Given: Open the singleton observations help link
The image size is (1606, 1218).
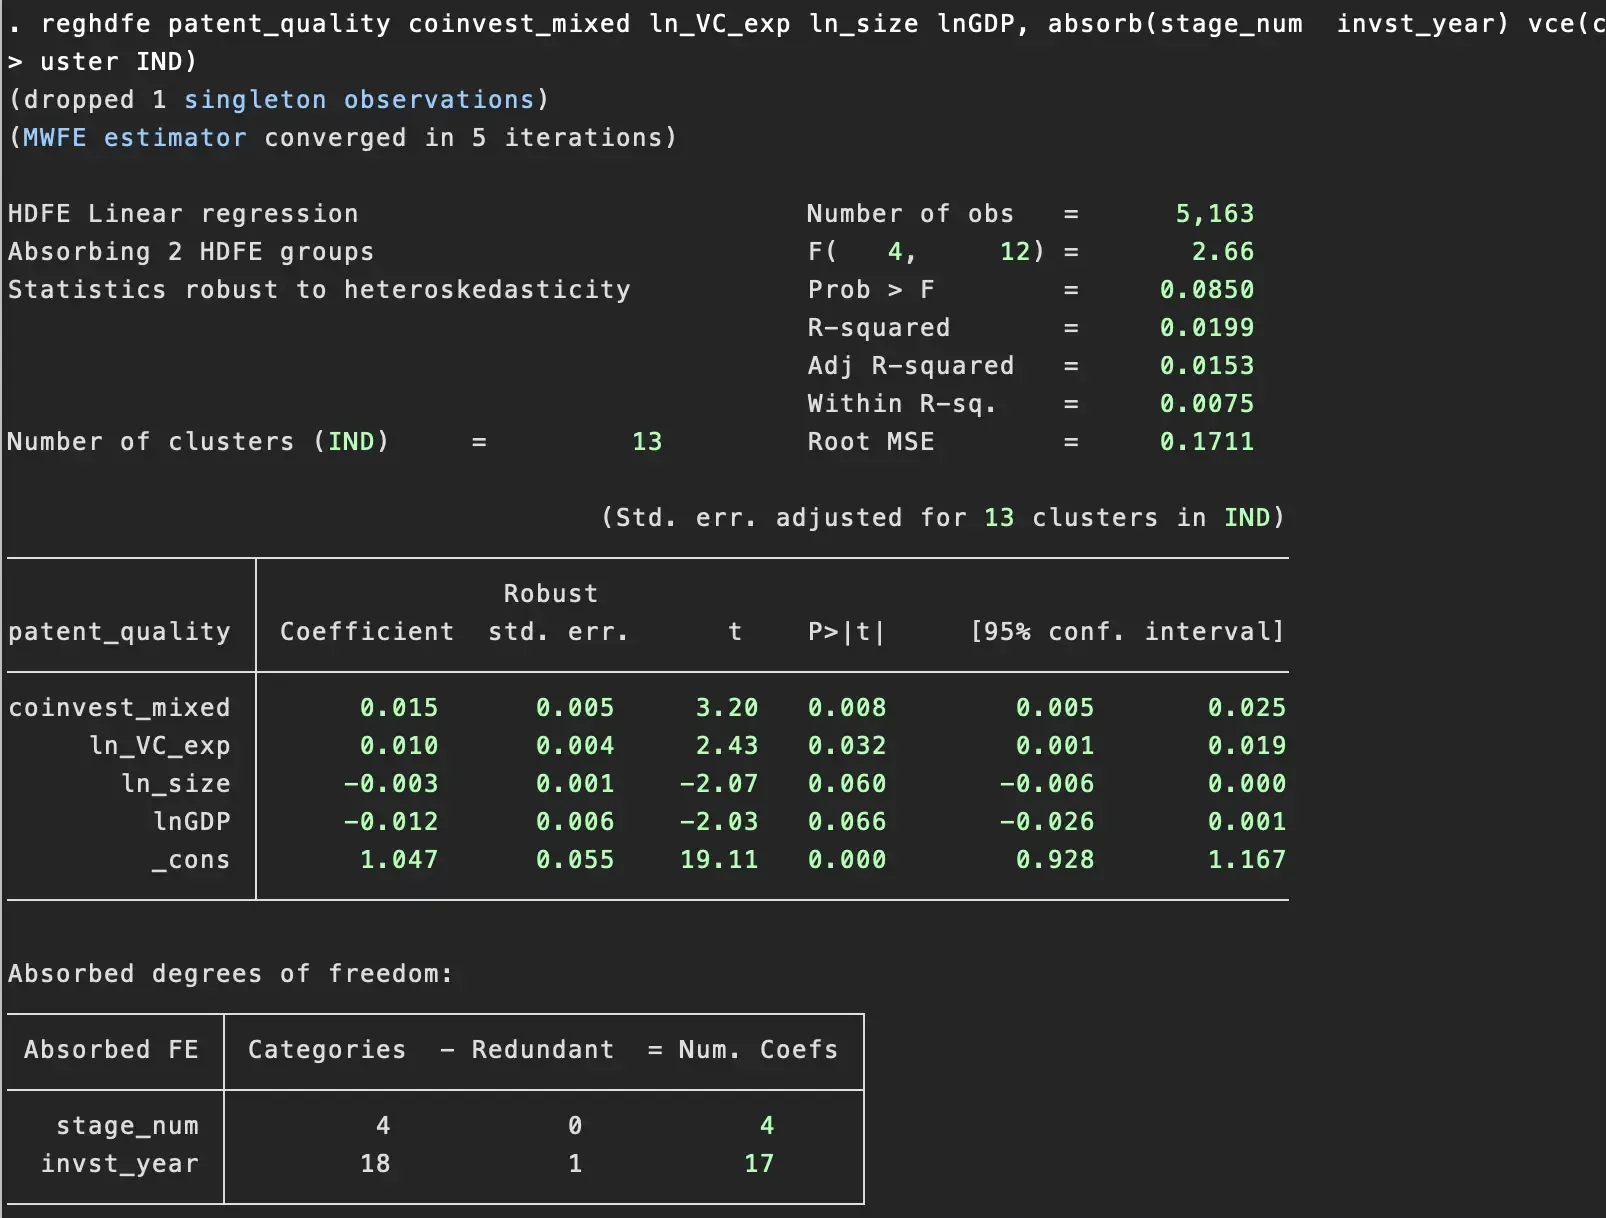Looking at the screenshot, I should tap(359, 100).
